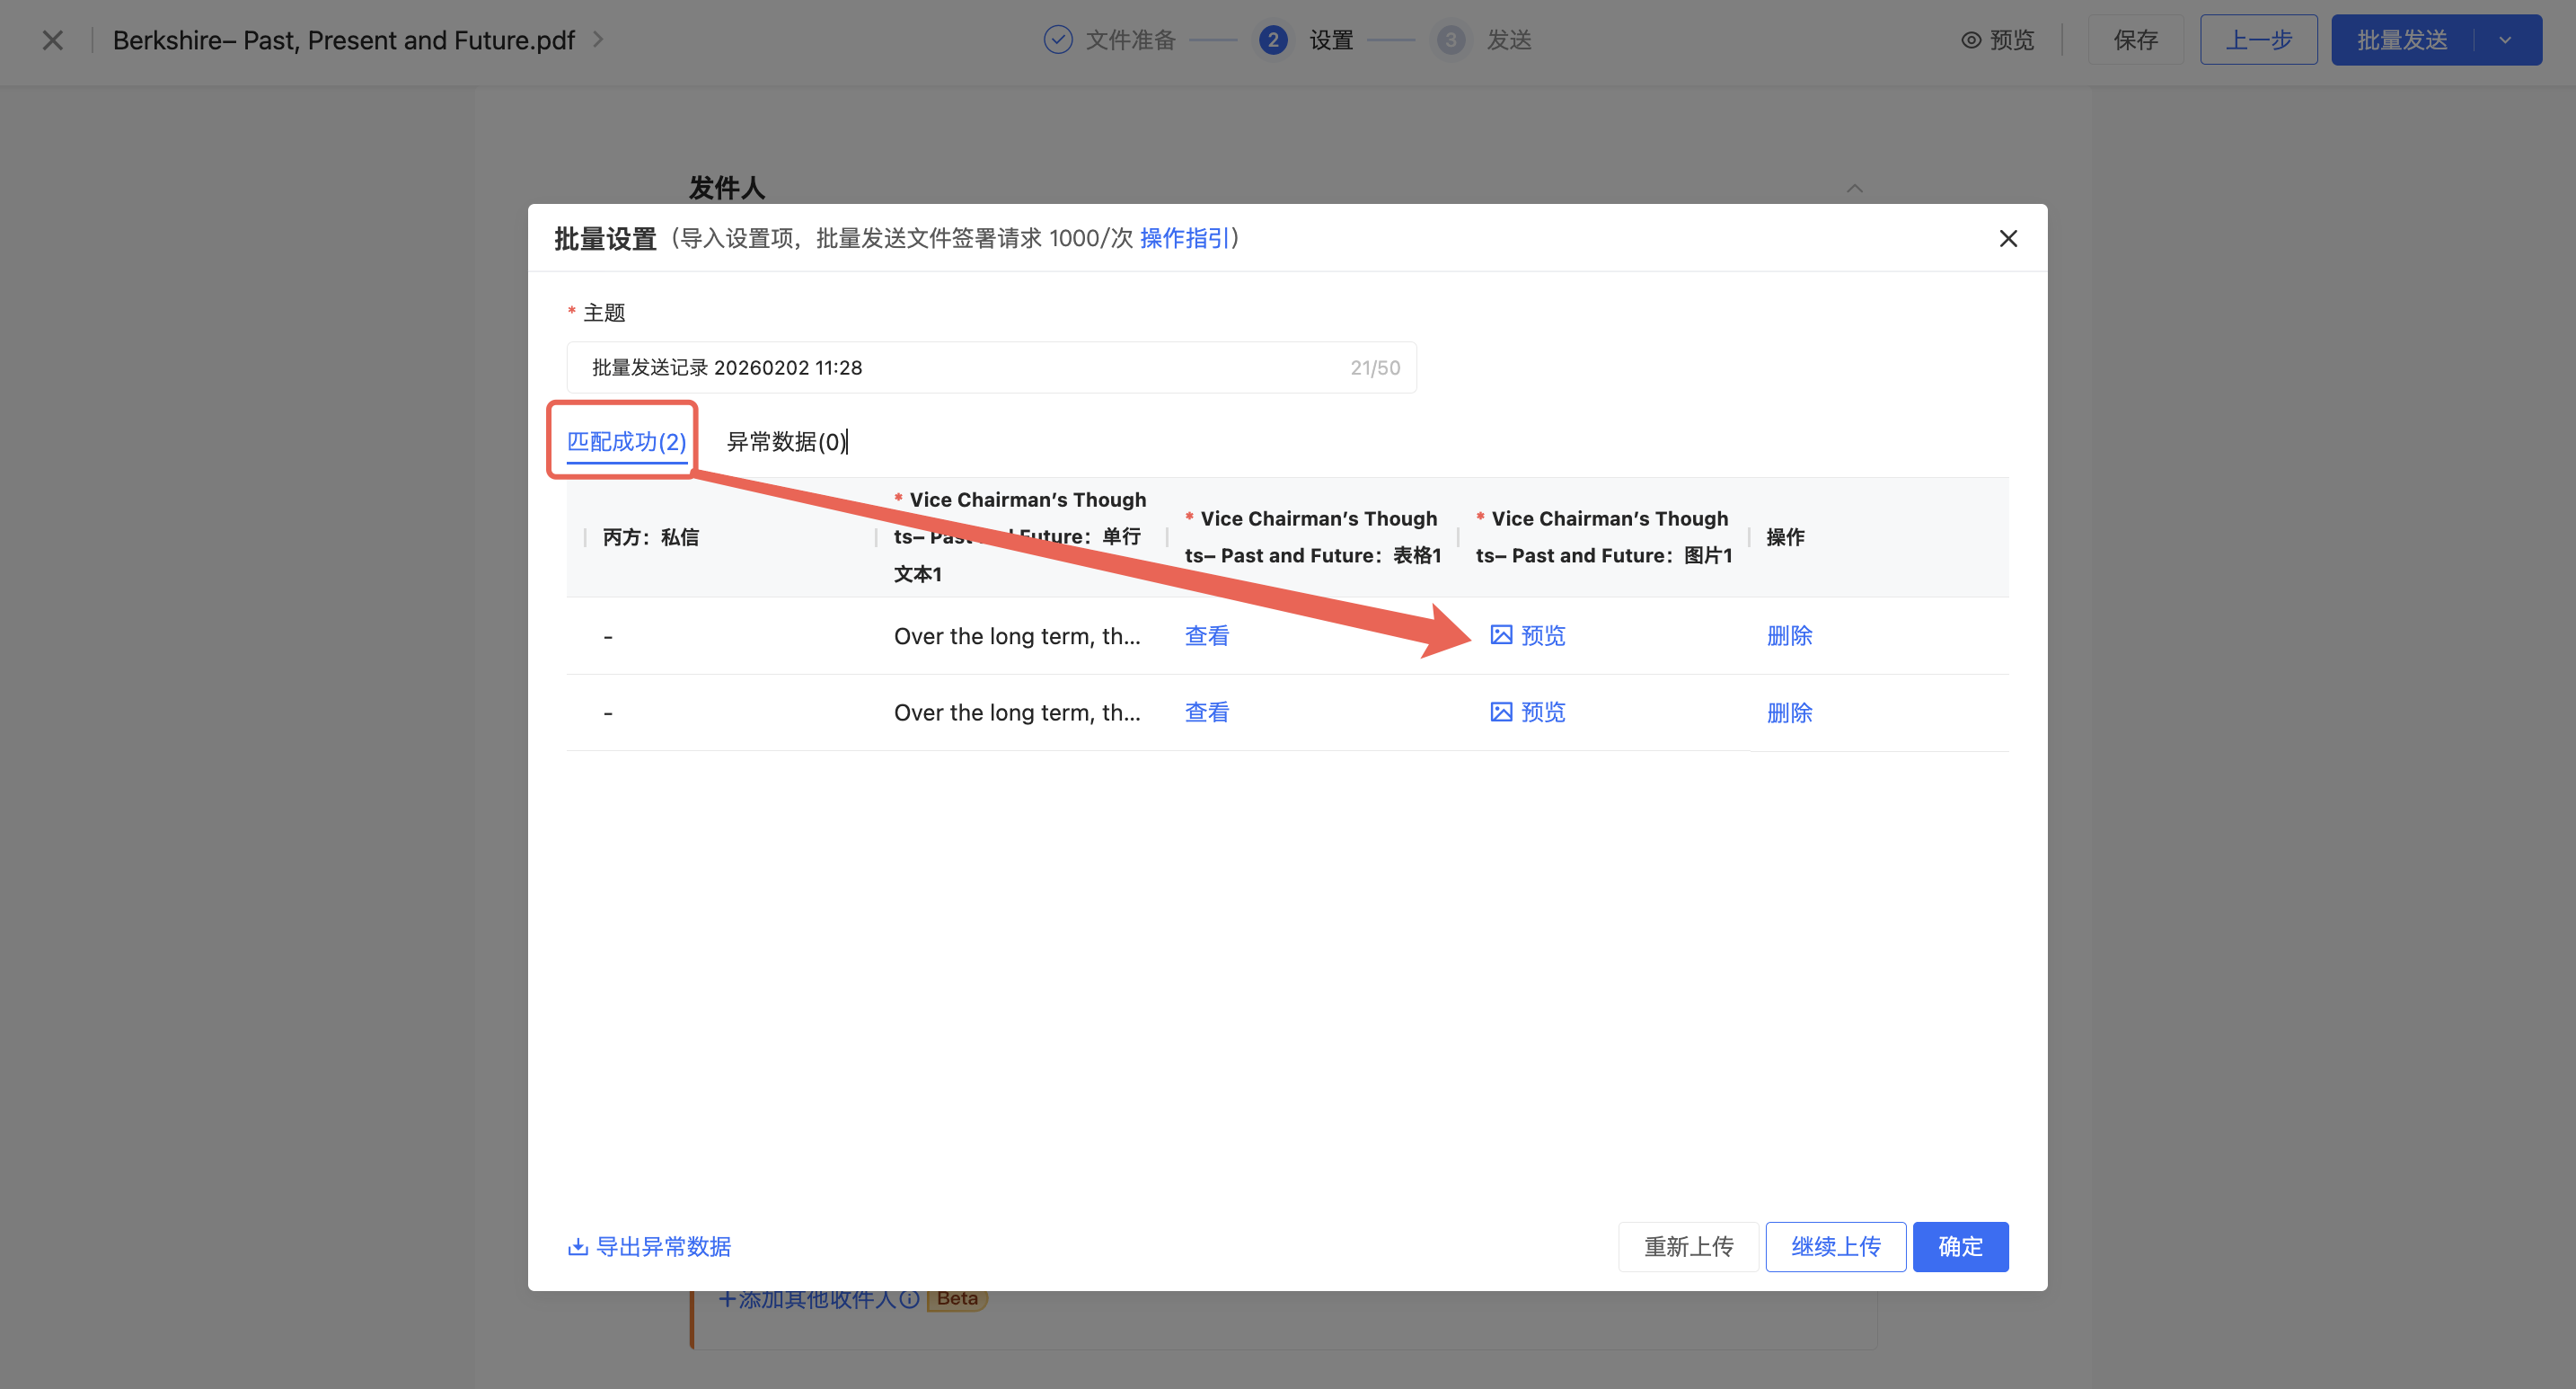This screenshot has height=1389, width=2576.
Task: Click the second row image preview icon
Action: pyautogui.click(x=1501, y=712)
